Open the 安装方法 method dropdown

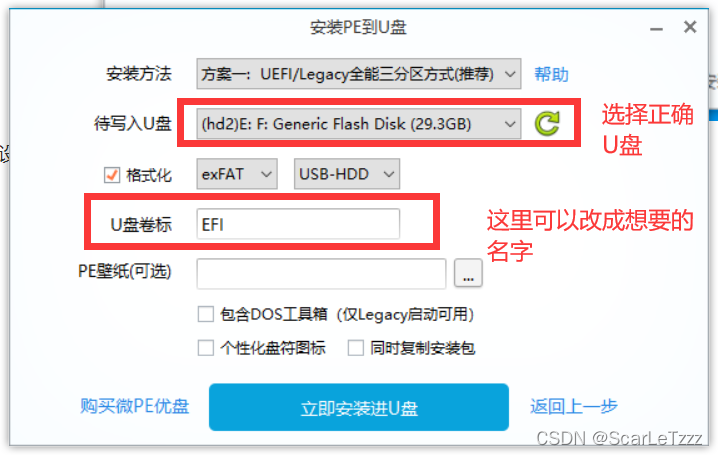click(359, 74)
